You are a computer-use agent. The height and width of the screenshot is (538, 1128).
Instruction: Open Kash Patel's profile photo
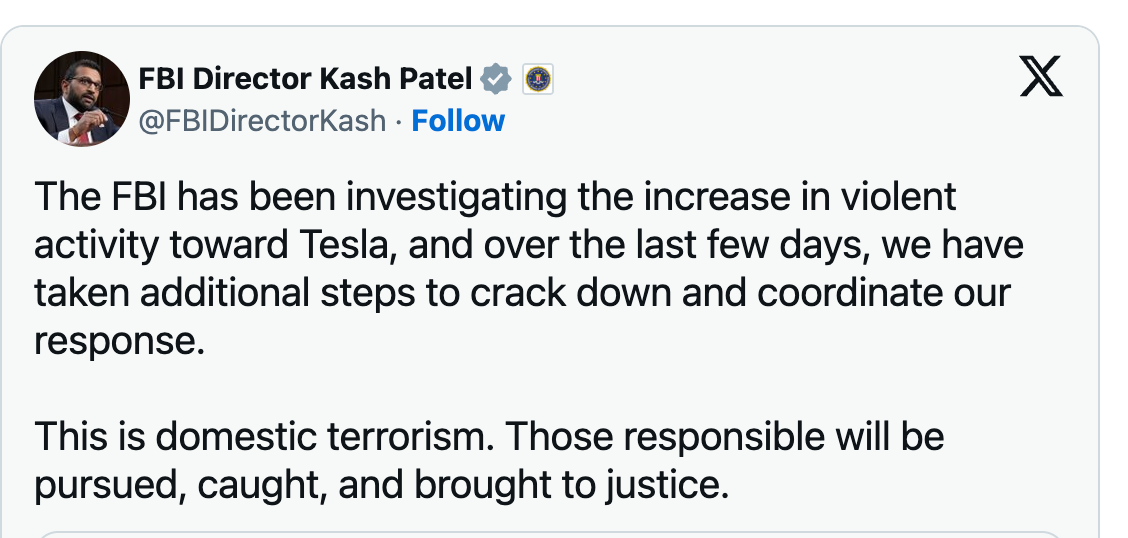coord(82,99)
